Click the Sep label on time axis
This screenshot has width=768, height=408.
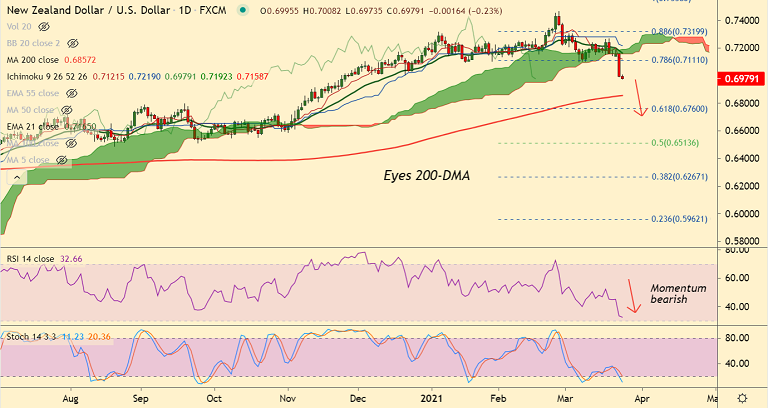point(141,399)
